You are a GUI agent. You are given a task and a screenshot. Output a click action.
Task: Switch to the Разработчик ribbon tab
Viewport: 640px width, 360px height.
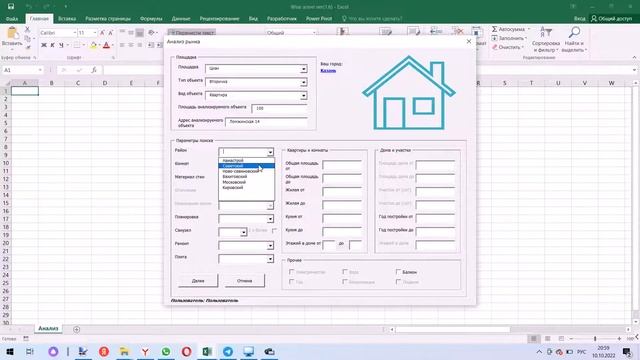[282, 19]
